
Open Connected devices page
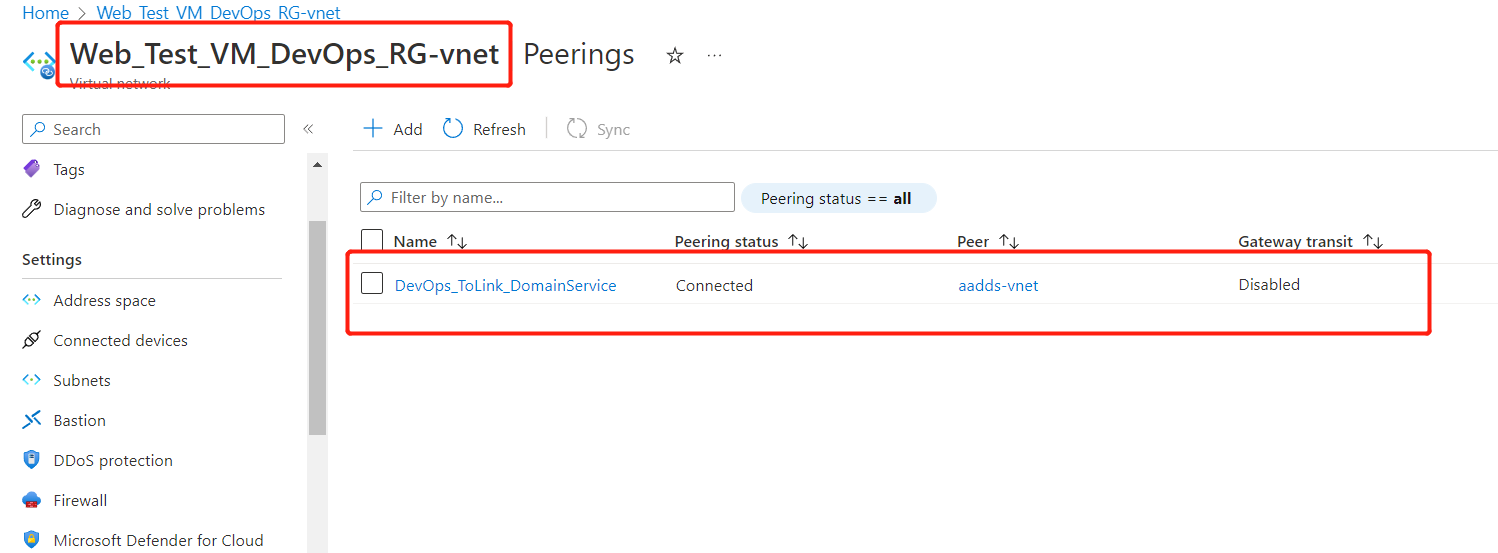pos(120,340)
